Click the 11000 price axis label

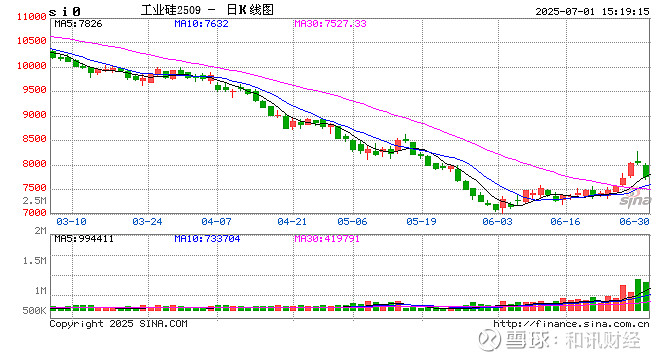[x=32, y=17]
